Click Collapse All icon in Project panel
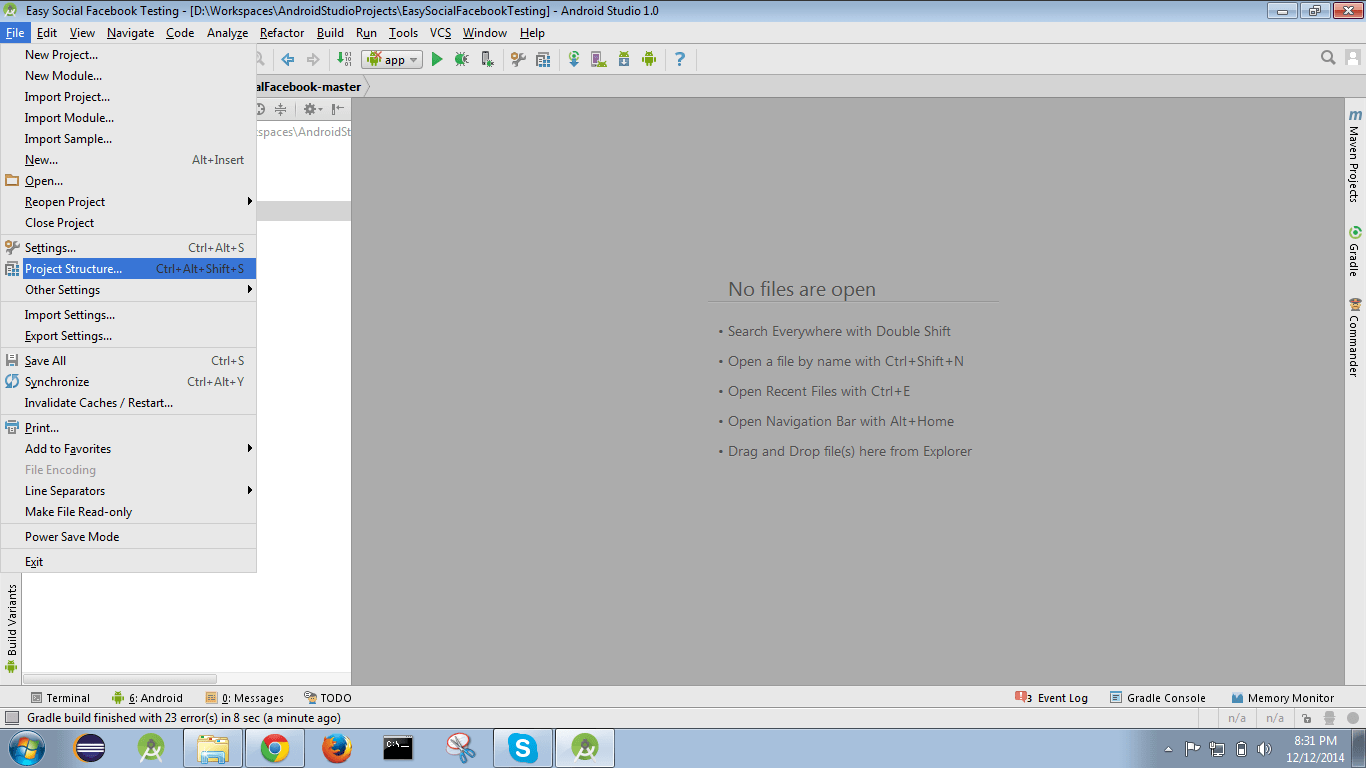 click(x=281, y=109)
